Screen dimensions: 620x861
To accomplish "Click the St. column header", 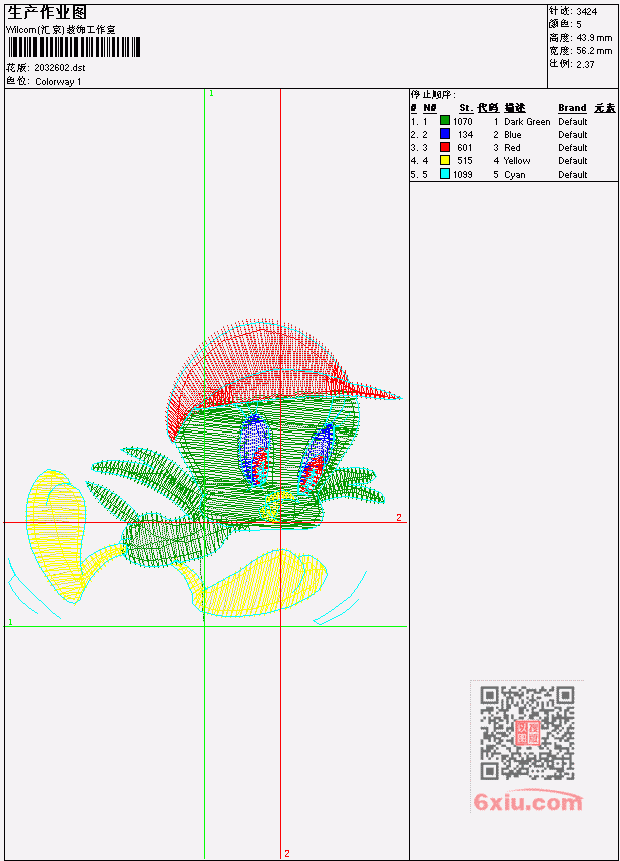I will pyautogui.click(x=466, y=108).
